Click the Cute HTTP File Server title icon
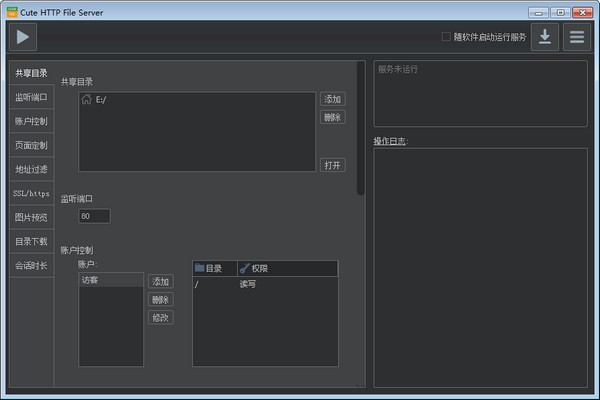The width and height of the screenshot is (600, 400). (x=11, y=11)
